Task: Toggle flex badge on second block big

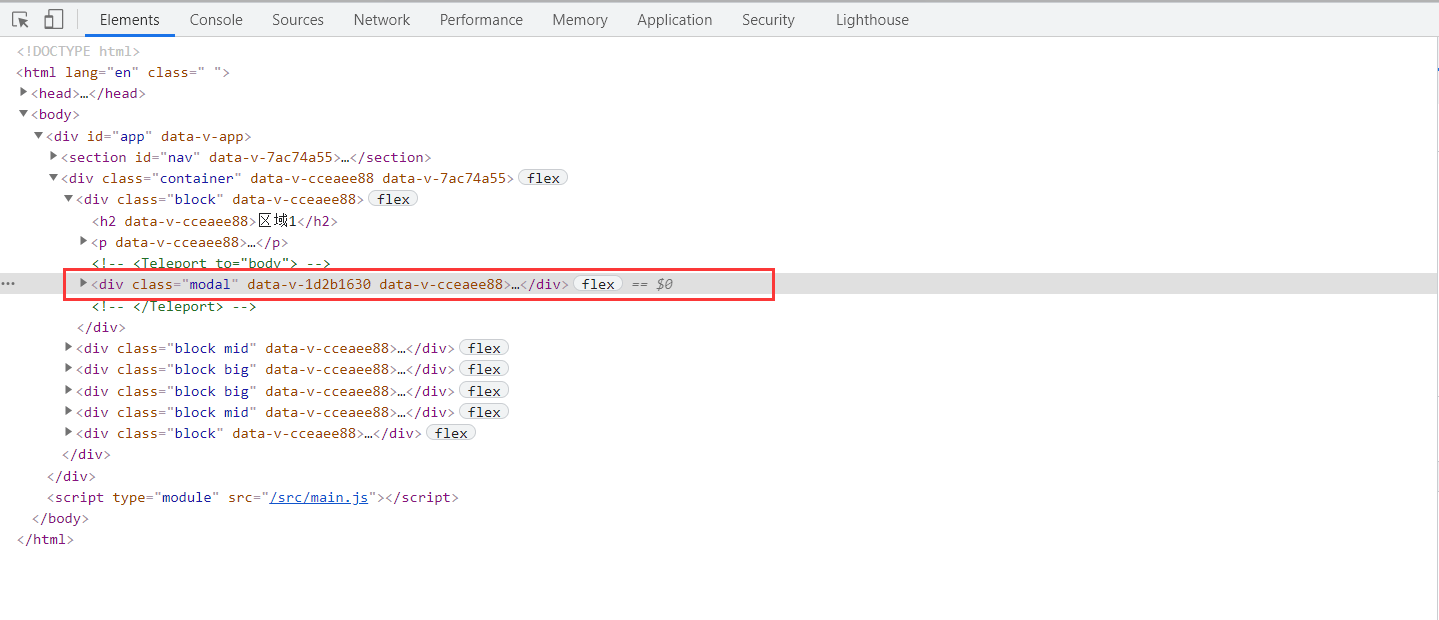Action: (x=484, y=391)
